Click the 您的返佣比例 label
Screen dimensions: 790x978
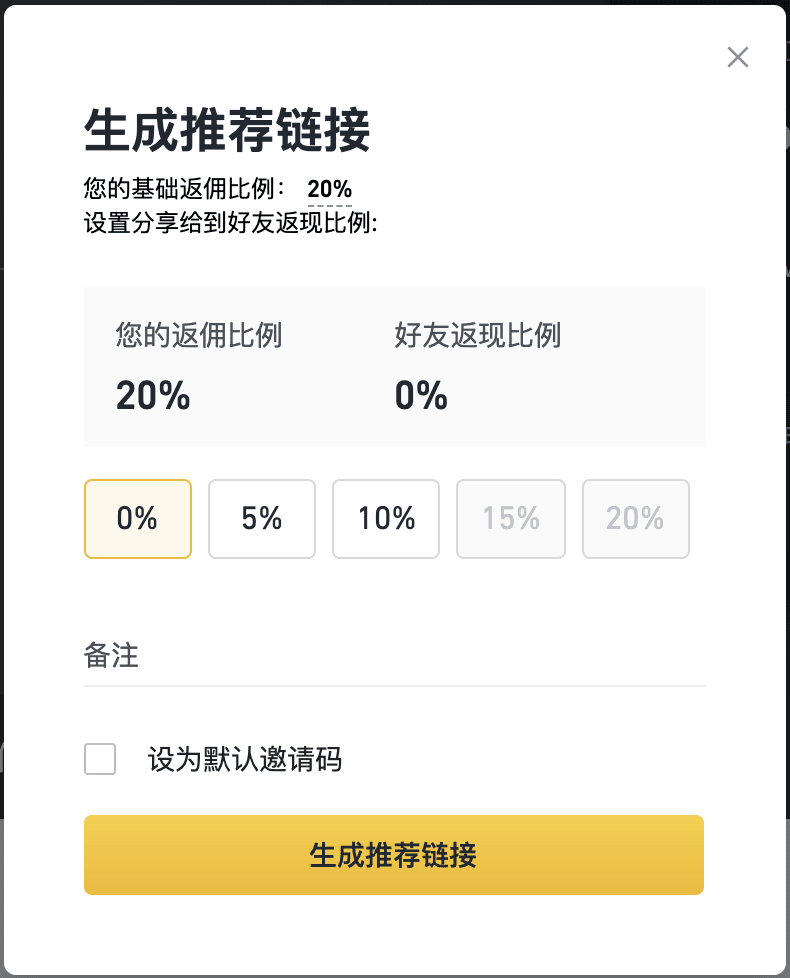click(x=199, y=335)
